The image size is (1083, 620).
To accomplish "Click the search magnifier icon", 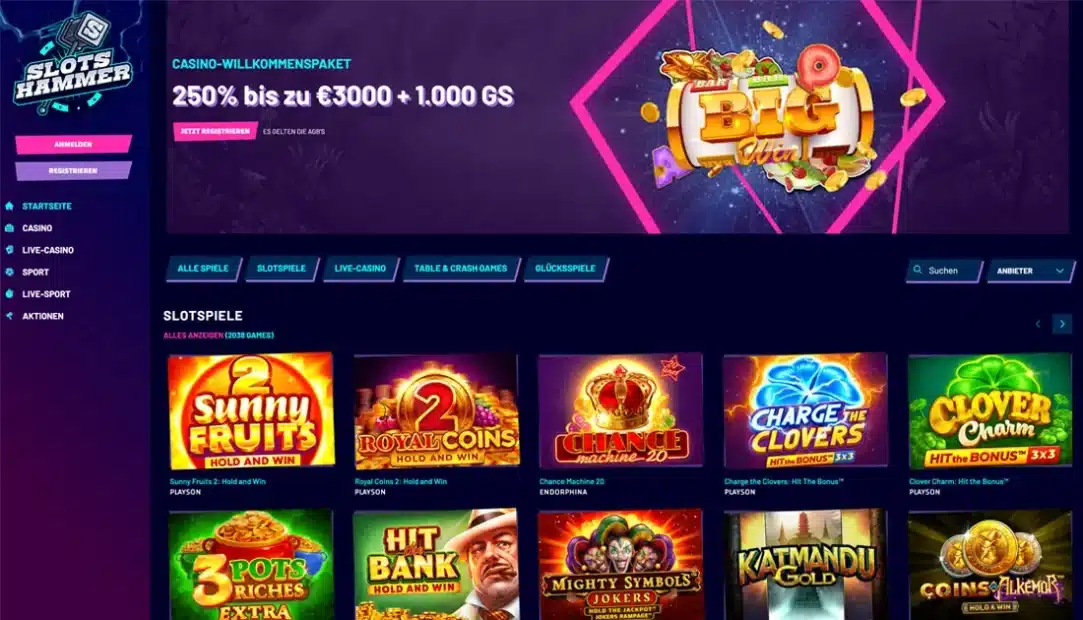I will 917,270.
